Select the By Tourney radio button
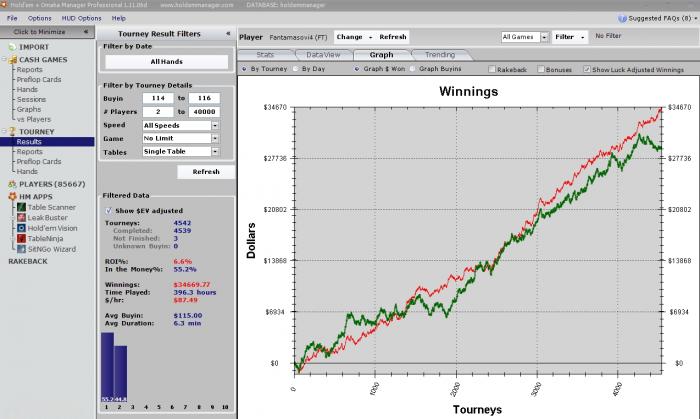The image size is (700, 419). (x=244, y=69)
